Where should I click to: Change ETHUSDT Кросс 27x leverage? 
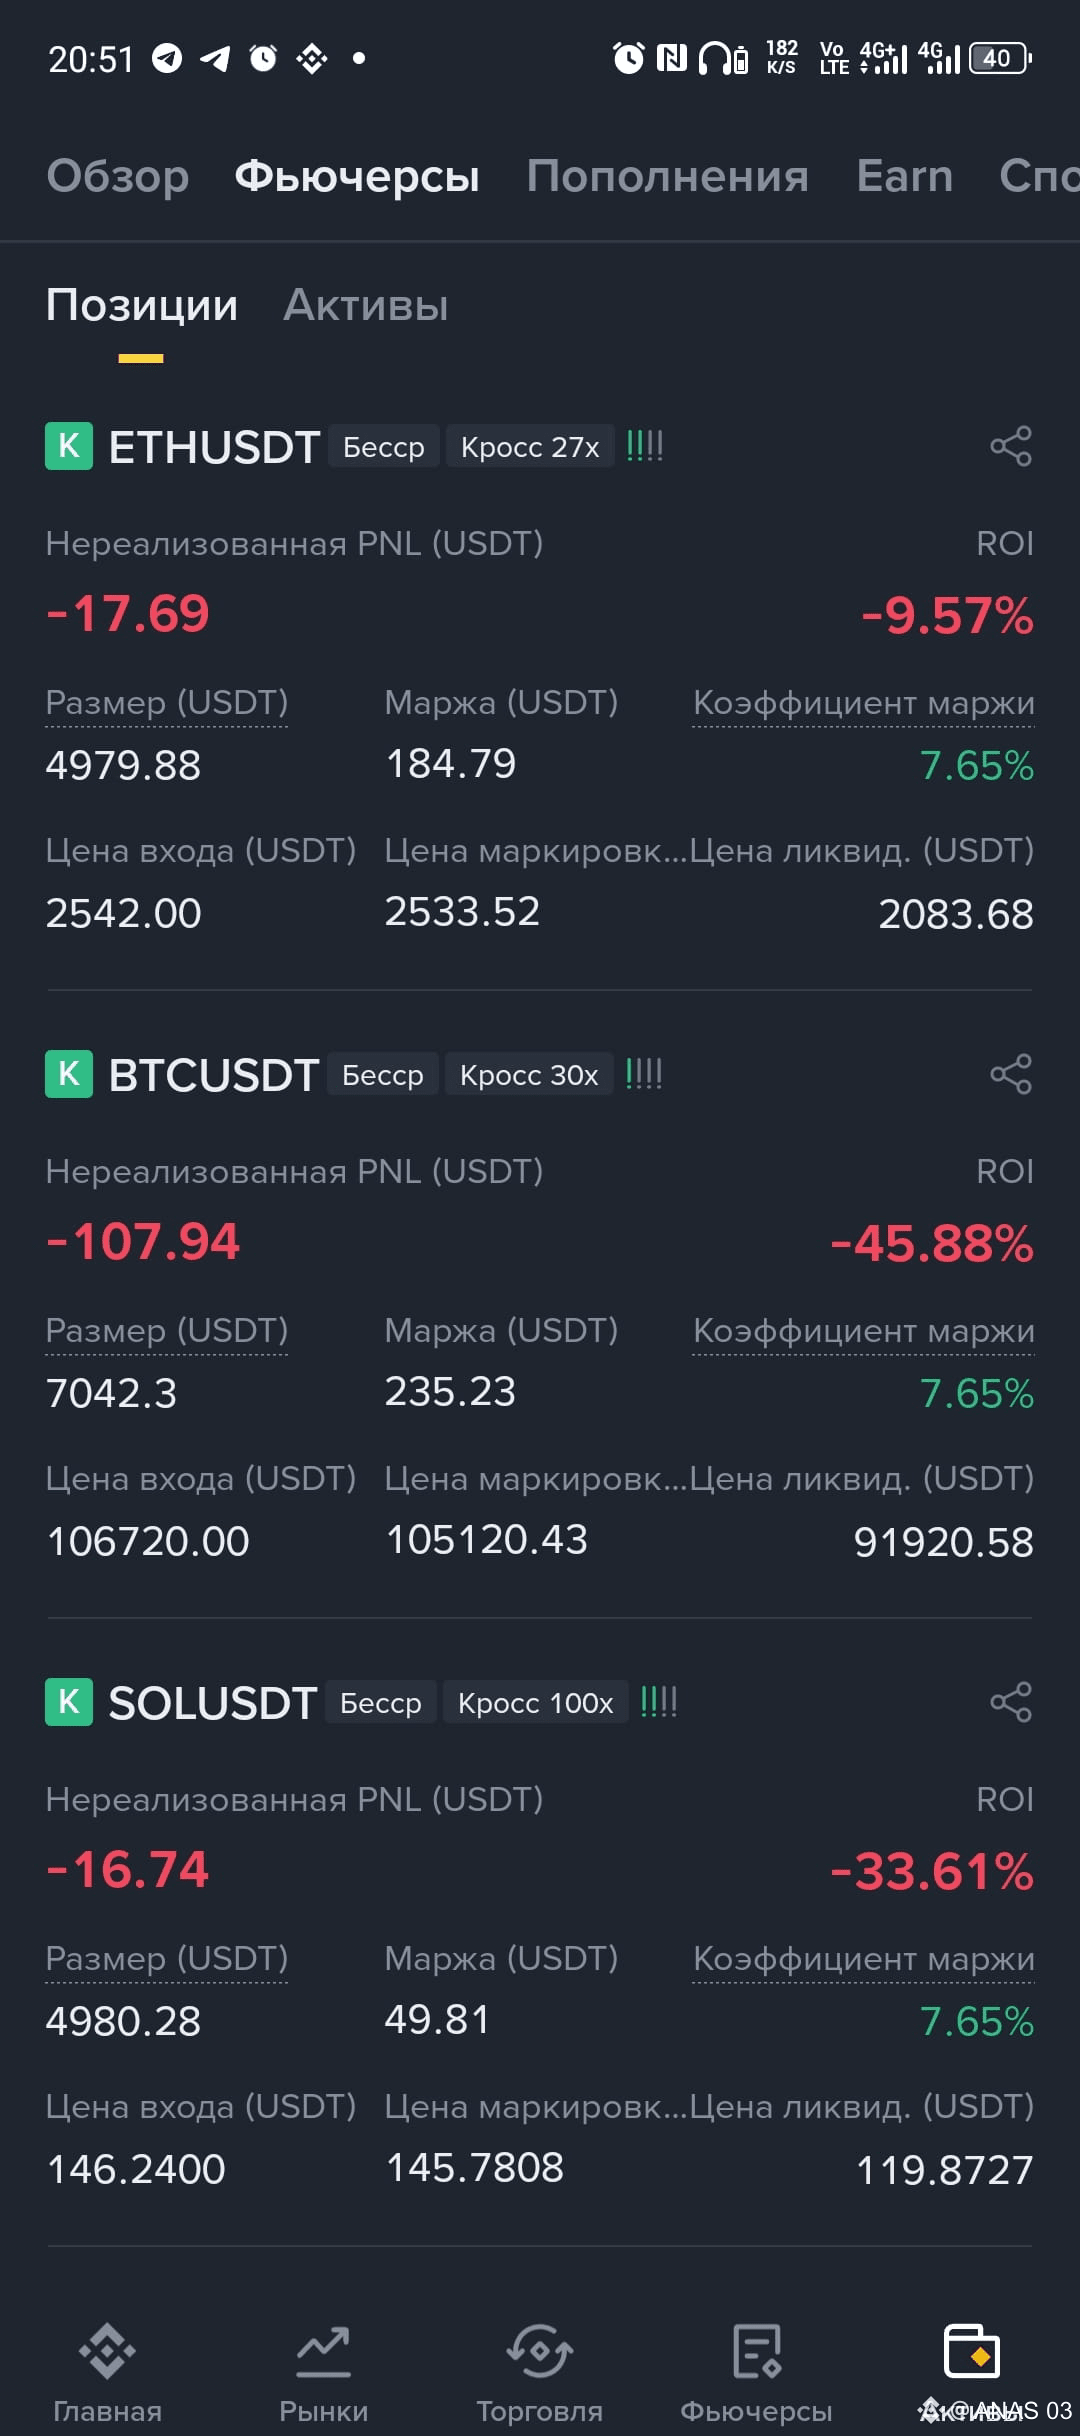pyautogui.click(x=530, y=447)
